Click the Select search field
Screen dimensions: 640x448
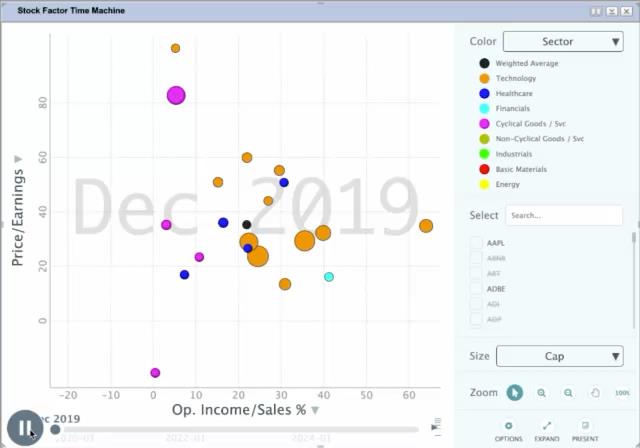click(x=563, y=215)
